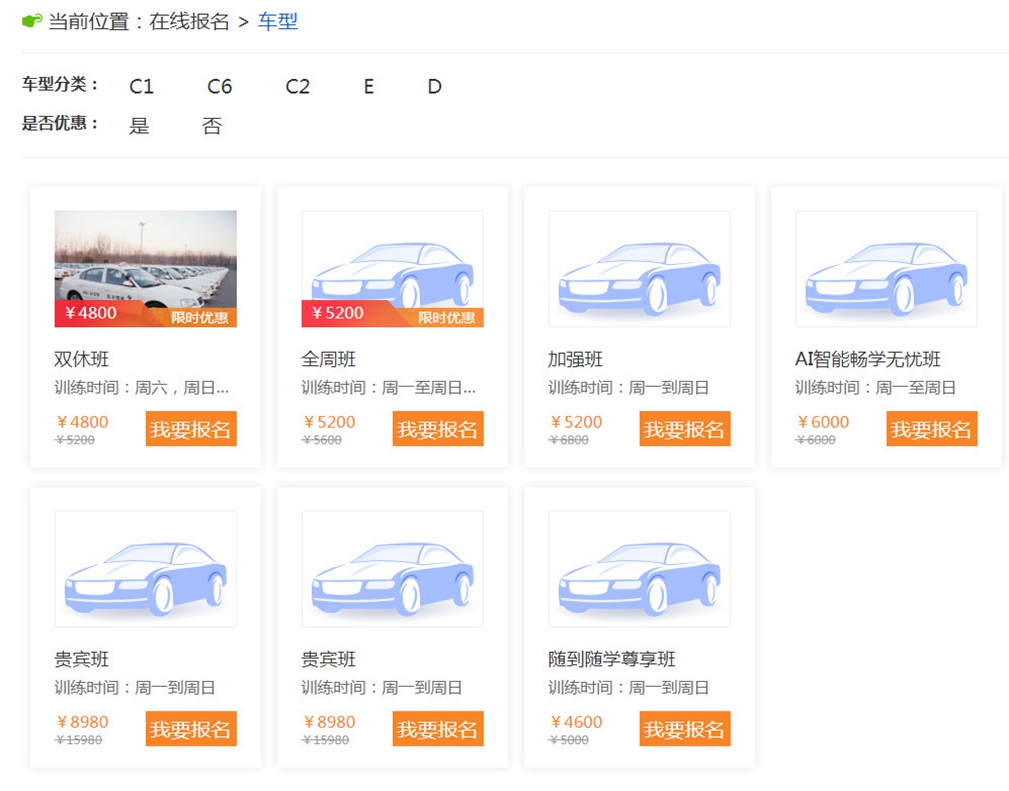Viewport: 1009px width, 791px height.
Task: Click 我要报名 for the 双休班 class
Action: [191, 429]
